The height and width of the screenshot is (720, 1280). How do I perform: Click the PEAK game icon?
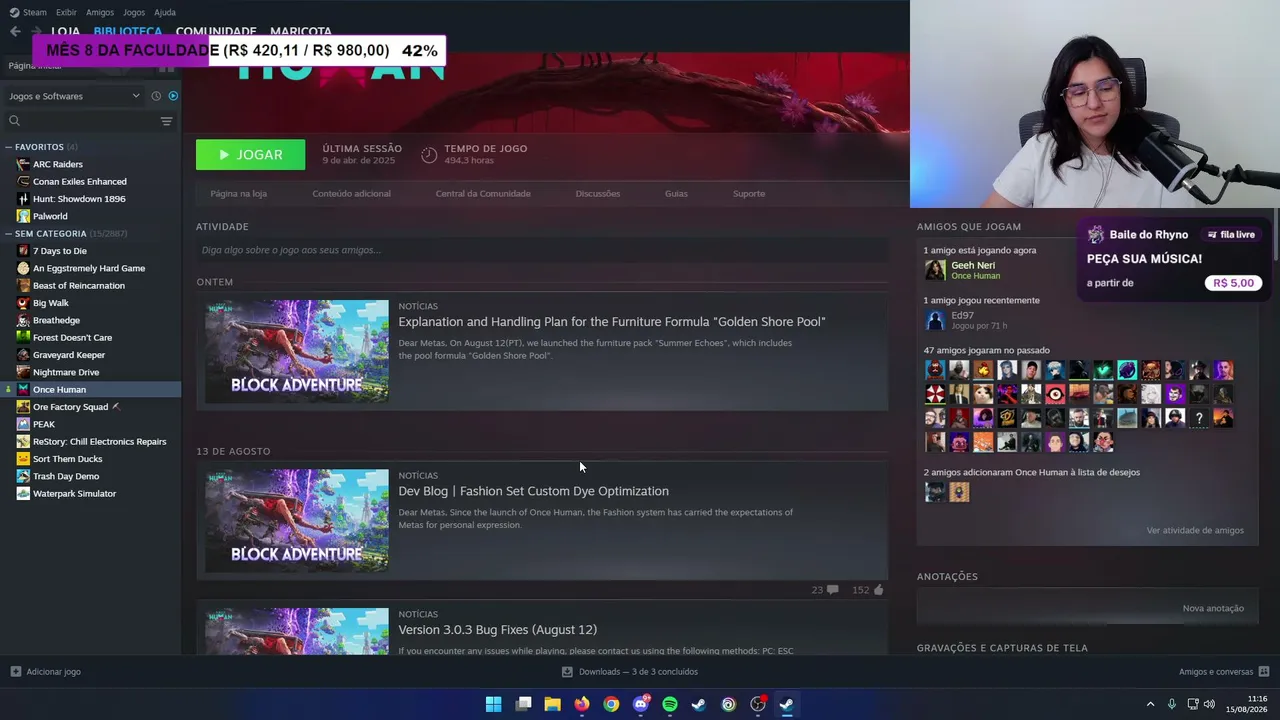23,424
